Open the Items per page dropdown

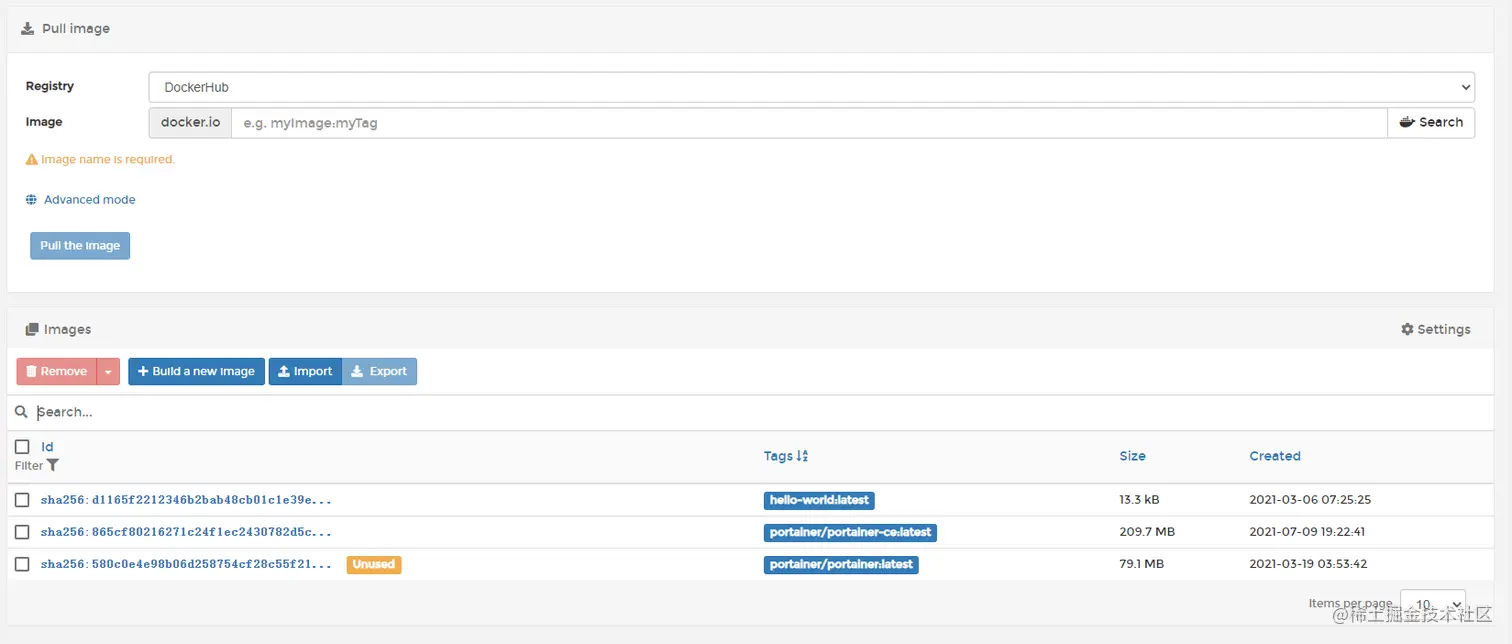point(1432,604)
